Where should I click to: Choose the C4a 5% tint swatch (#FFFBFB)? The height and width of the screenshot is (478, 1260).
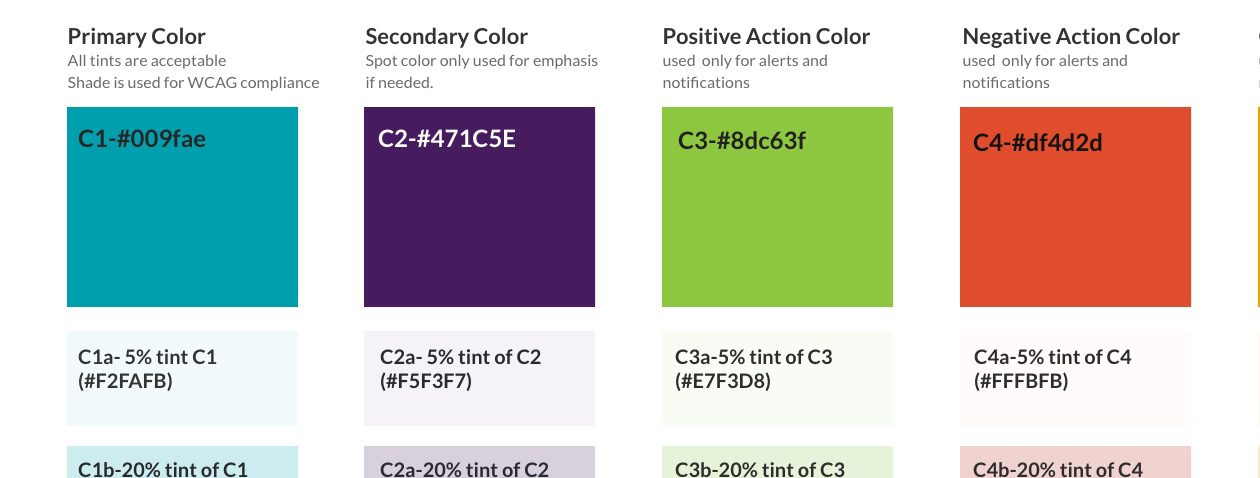tap(1075, 378)
